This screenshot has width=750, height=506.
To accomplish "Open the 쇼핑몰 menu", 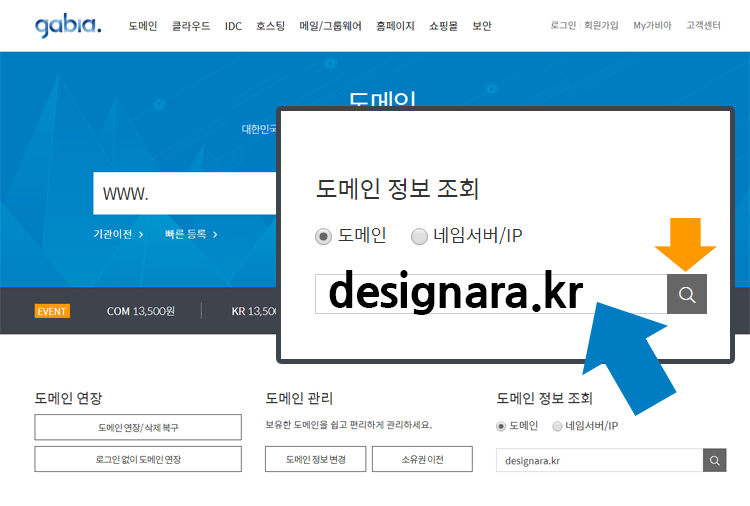I will click(443, 26).
